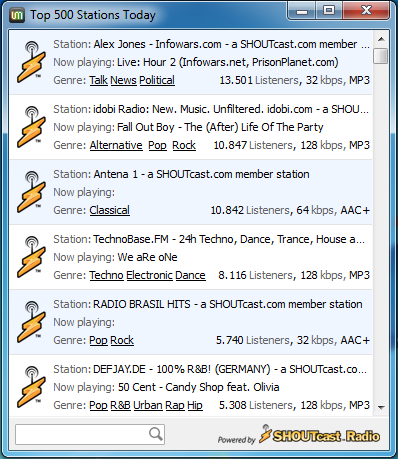Open the Dance genre link
The width and height of the screenshot is (398, 459).
190,275
